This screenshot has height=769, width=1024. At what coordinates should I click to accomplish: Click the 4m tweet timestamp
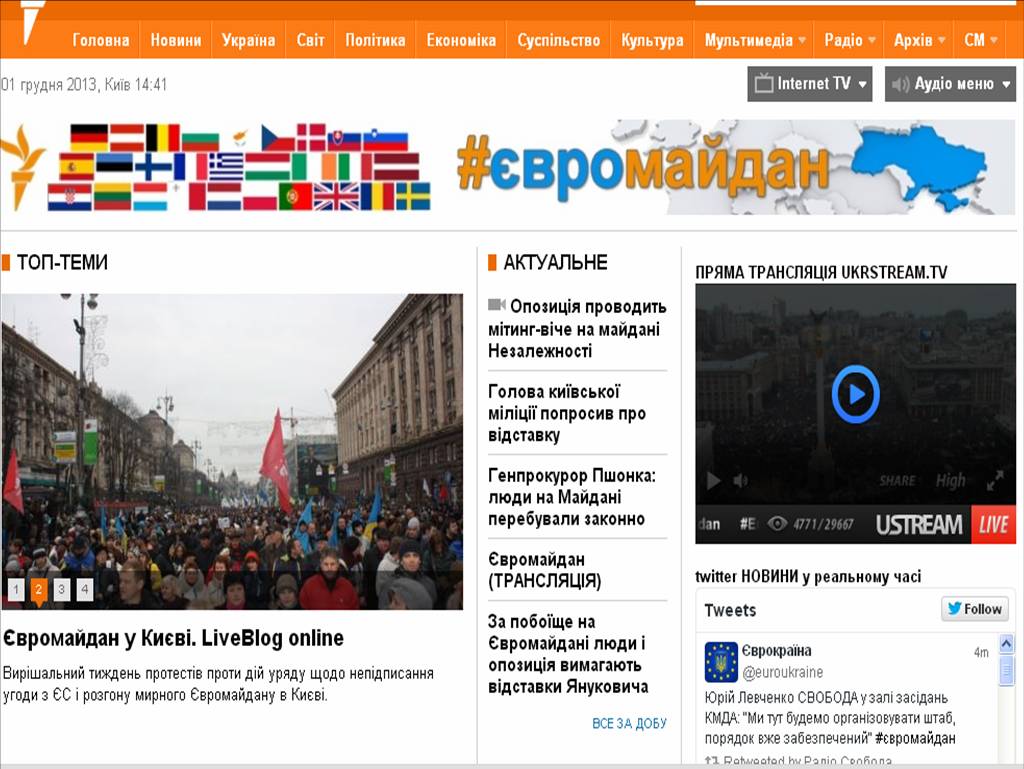[981, 652]
